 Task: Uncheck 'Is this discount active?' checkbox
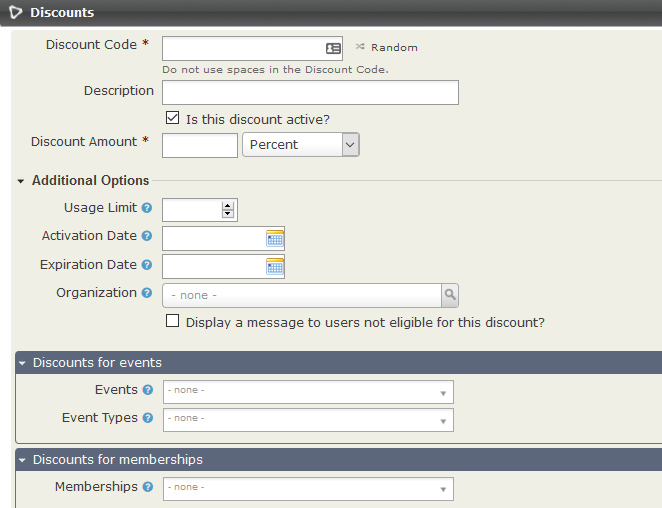coord(173,118)
